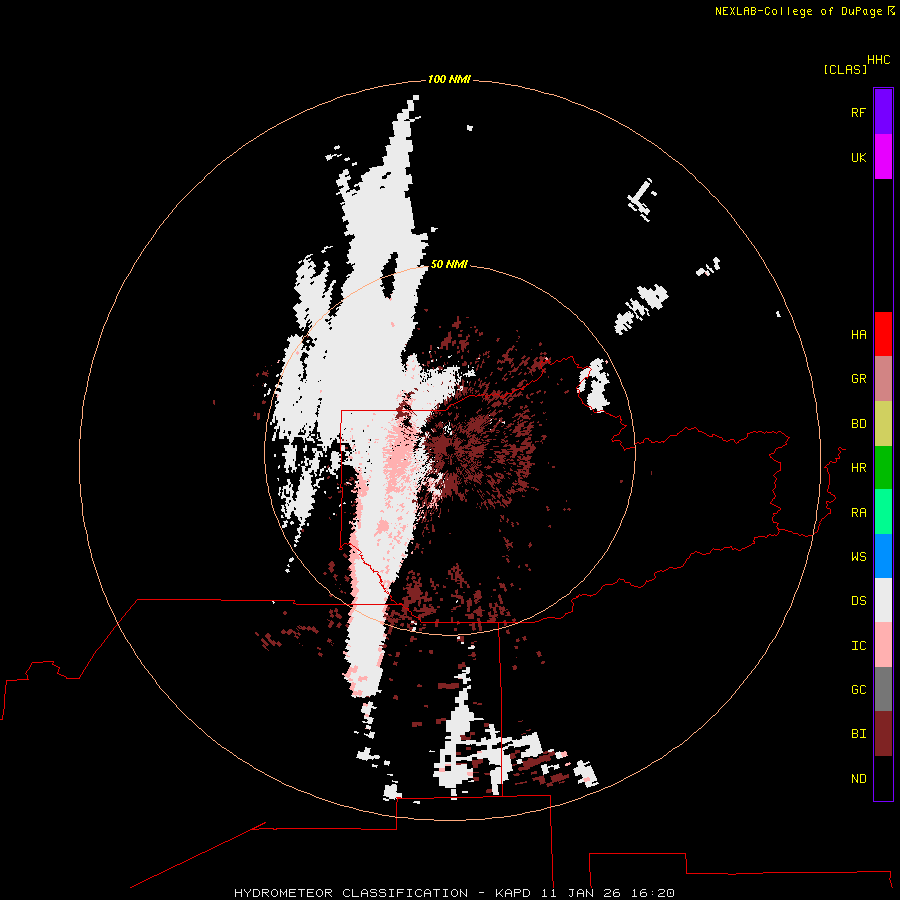This screenshot has width=900, height=900.
Task: Click the RF purple color swatch
Action: tap(883, 112)
